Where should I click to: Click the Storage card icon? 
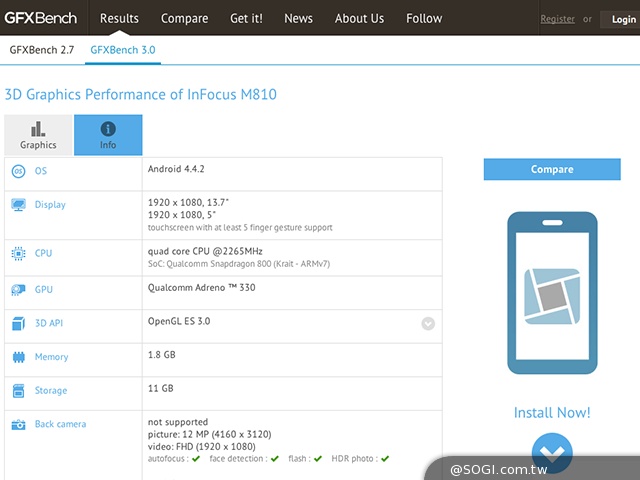click(18, 391)
